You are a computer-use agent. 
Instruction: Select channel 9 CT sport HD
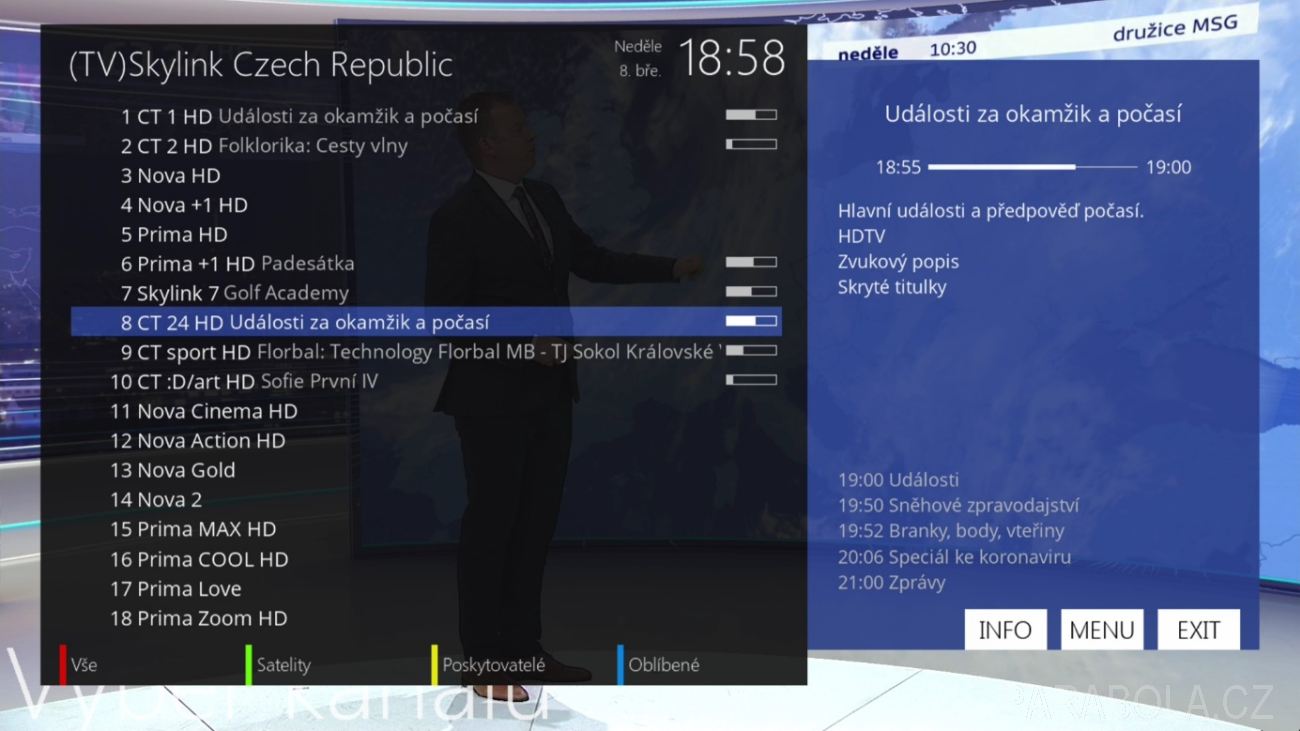[426, 352]
